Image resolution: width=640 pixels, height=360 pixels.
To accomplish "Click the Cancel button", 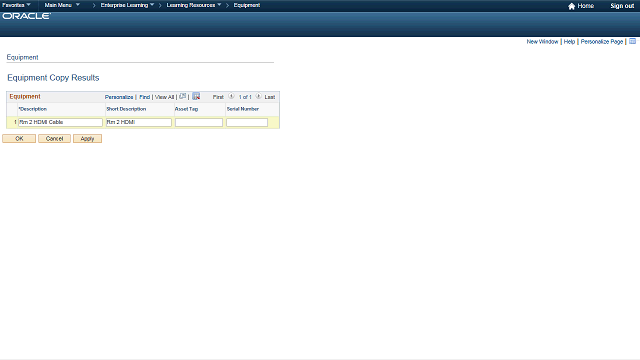I will pos(54,139).
